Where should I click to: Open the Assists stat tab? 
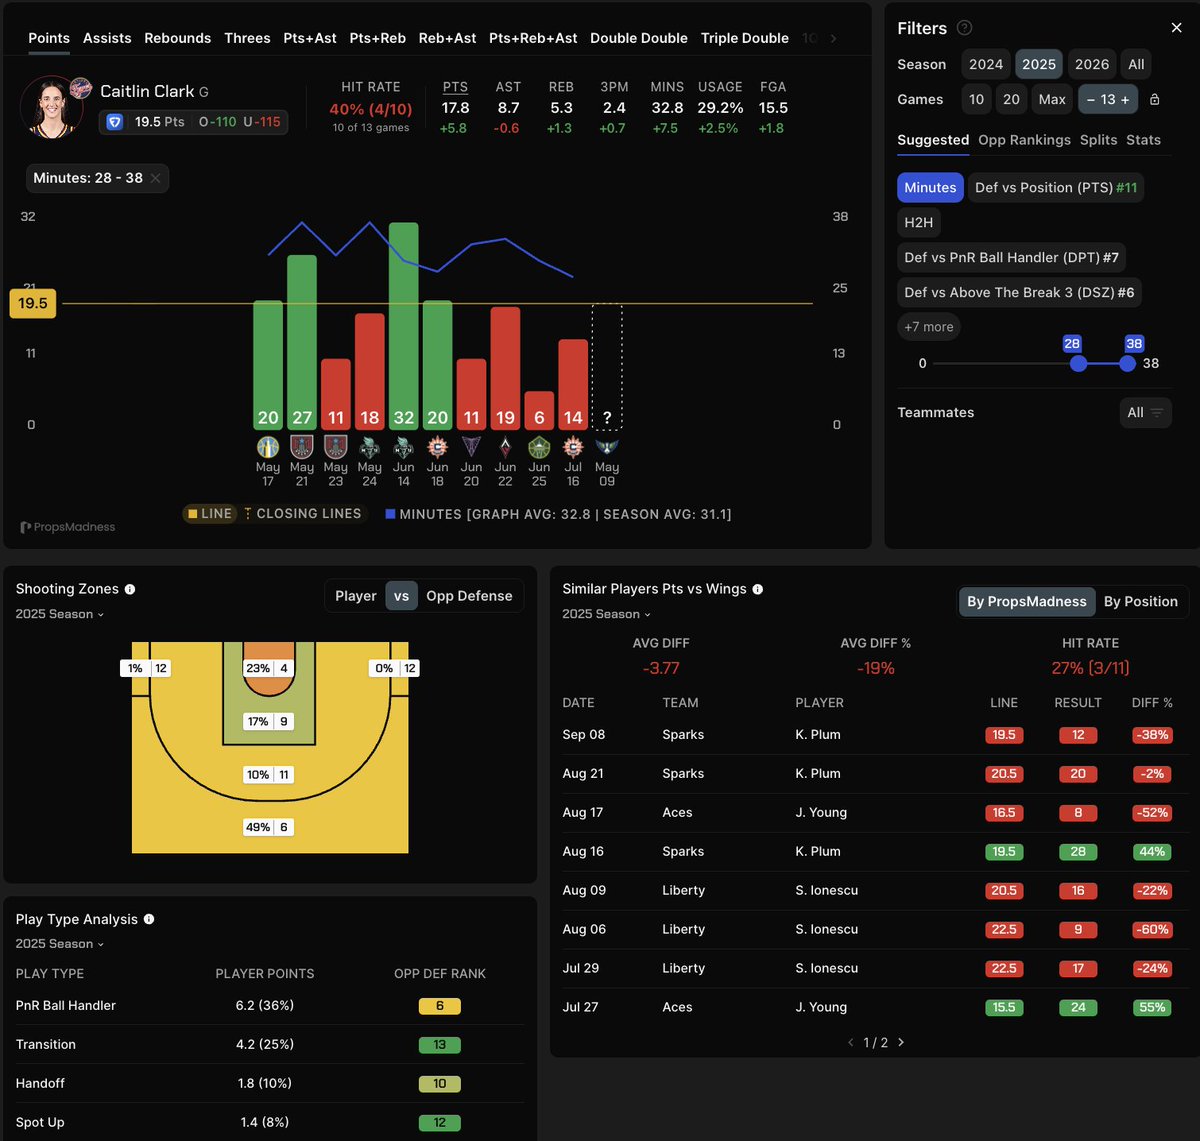(x=107, y=38)
